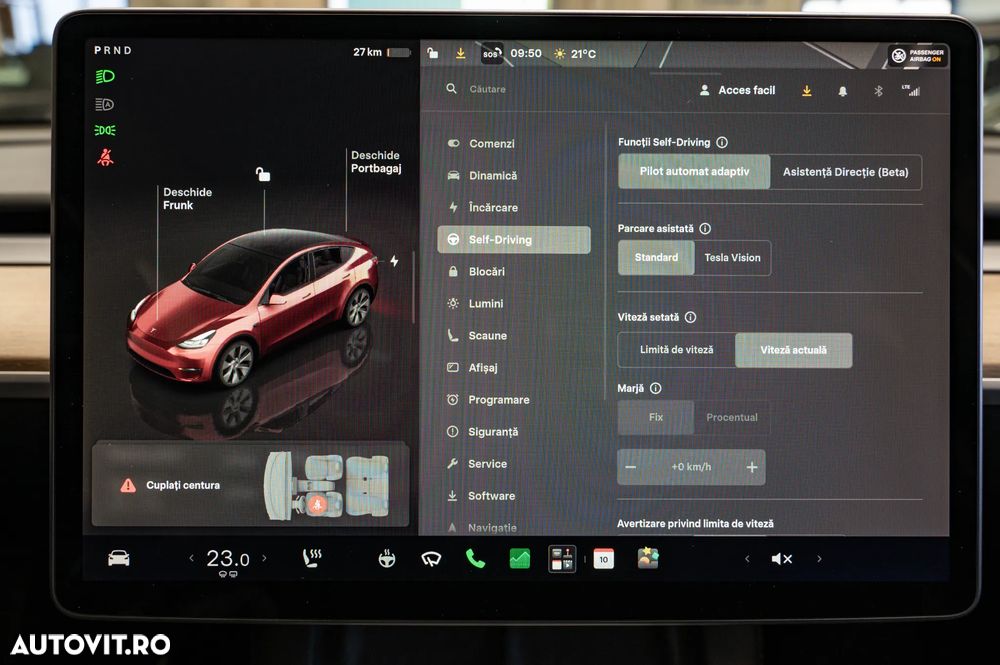This screenshot has width=1000, height=665.
Task: Unmute the volume speaker icon
Action: [781, 559]
